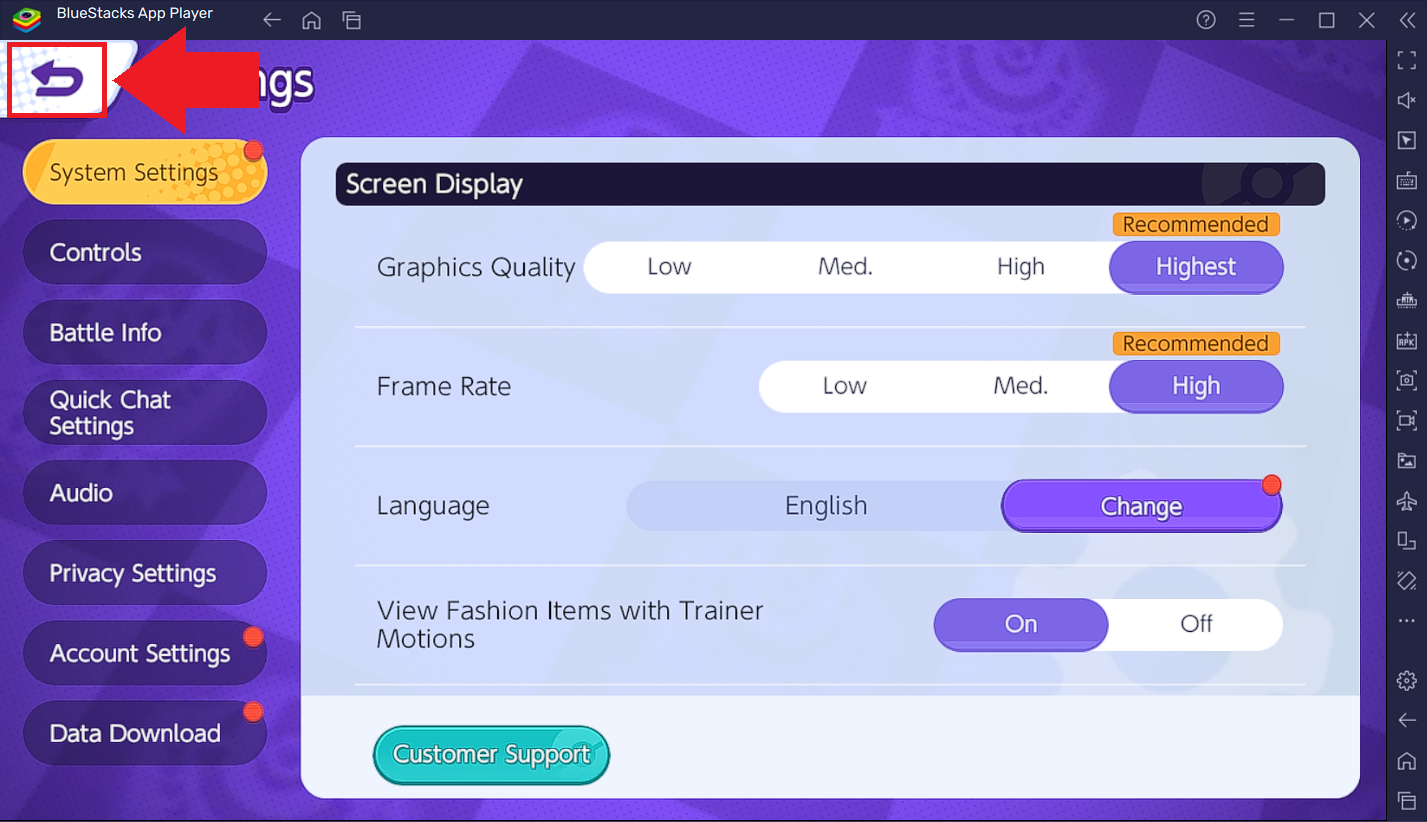Turn On View Fashion Items with Trainer Motions
The width and height of the screenshot is (1427, 822).
[1021, 624]
